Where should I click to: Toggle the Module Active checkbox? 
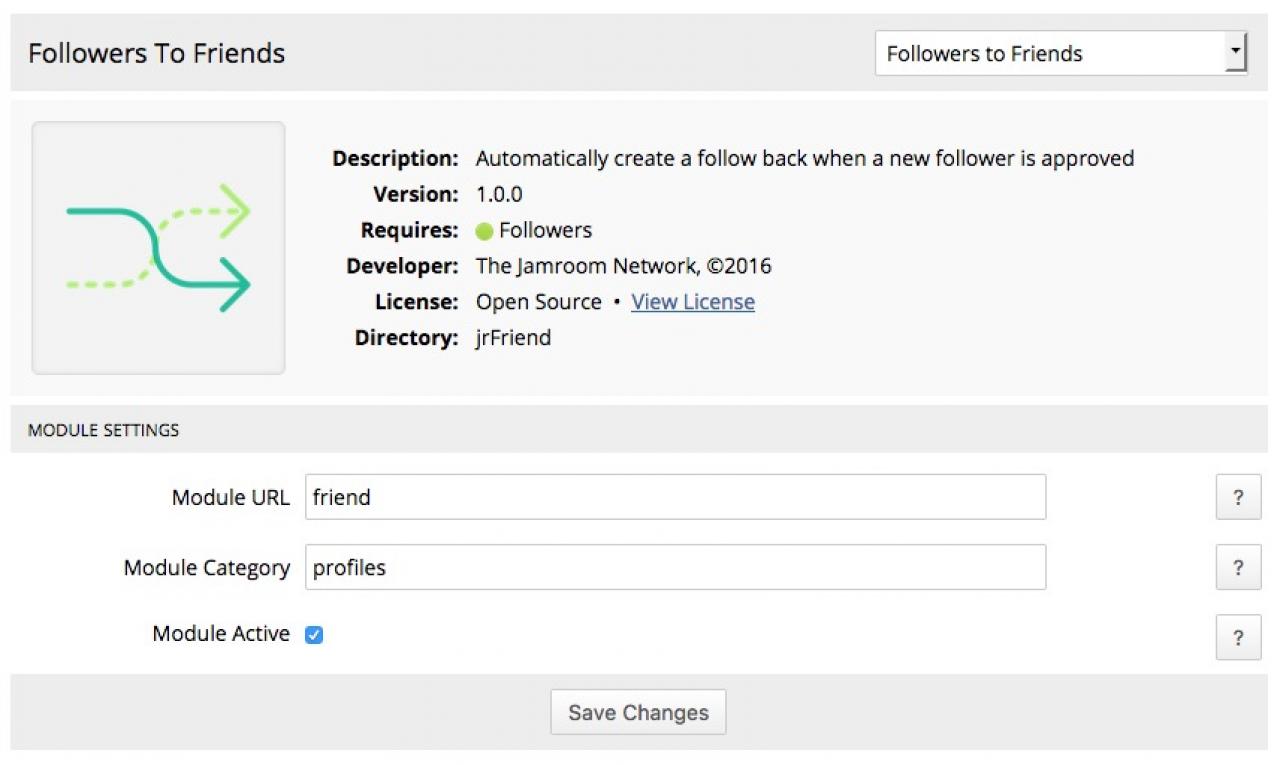coord(314,634)
